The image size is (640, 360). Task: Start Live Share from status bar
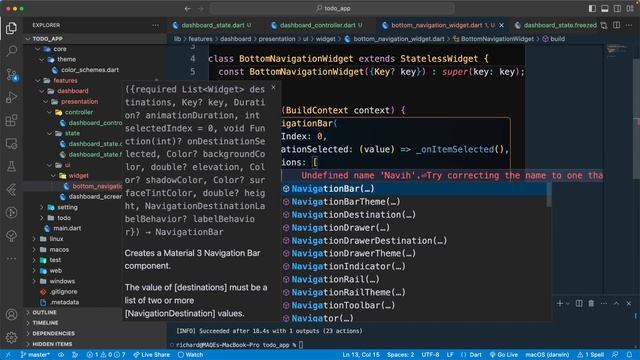click(152, 355)
